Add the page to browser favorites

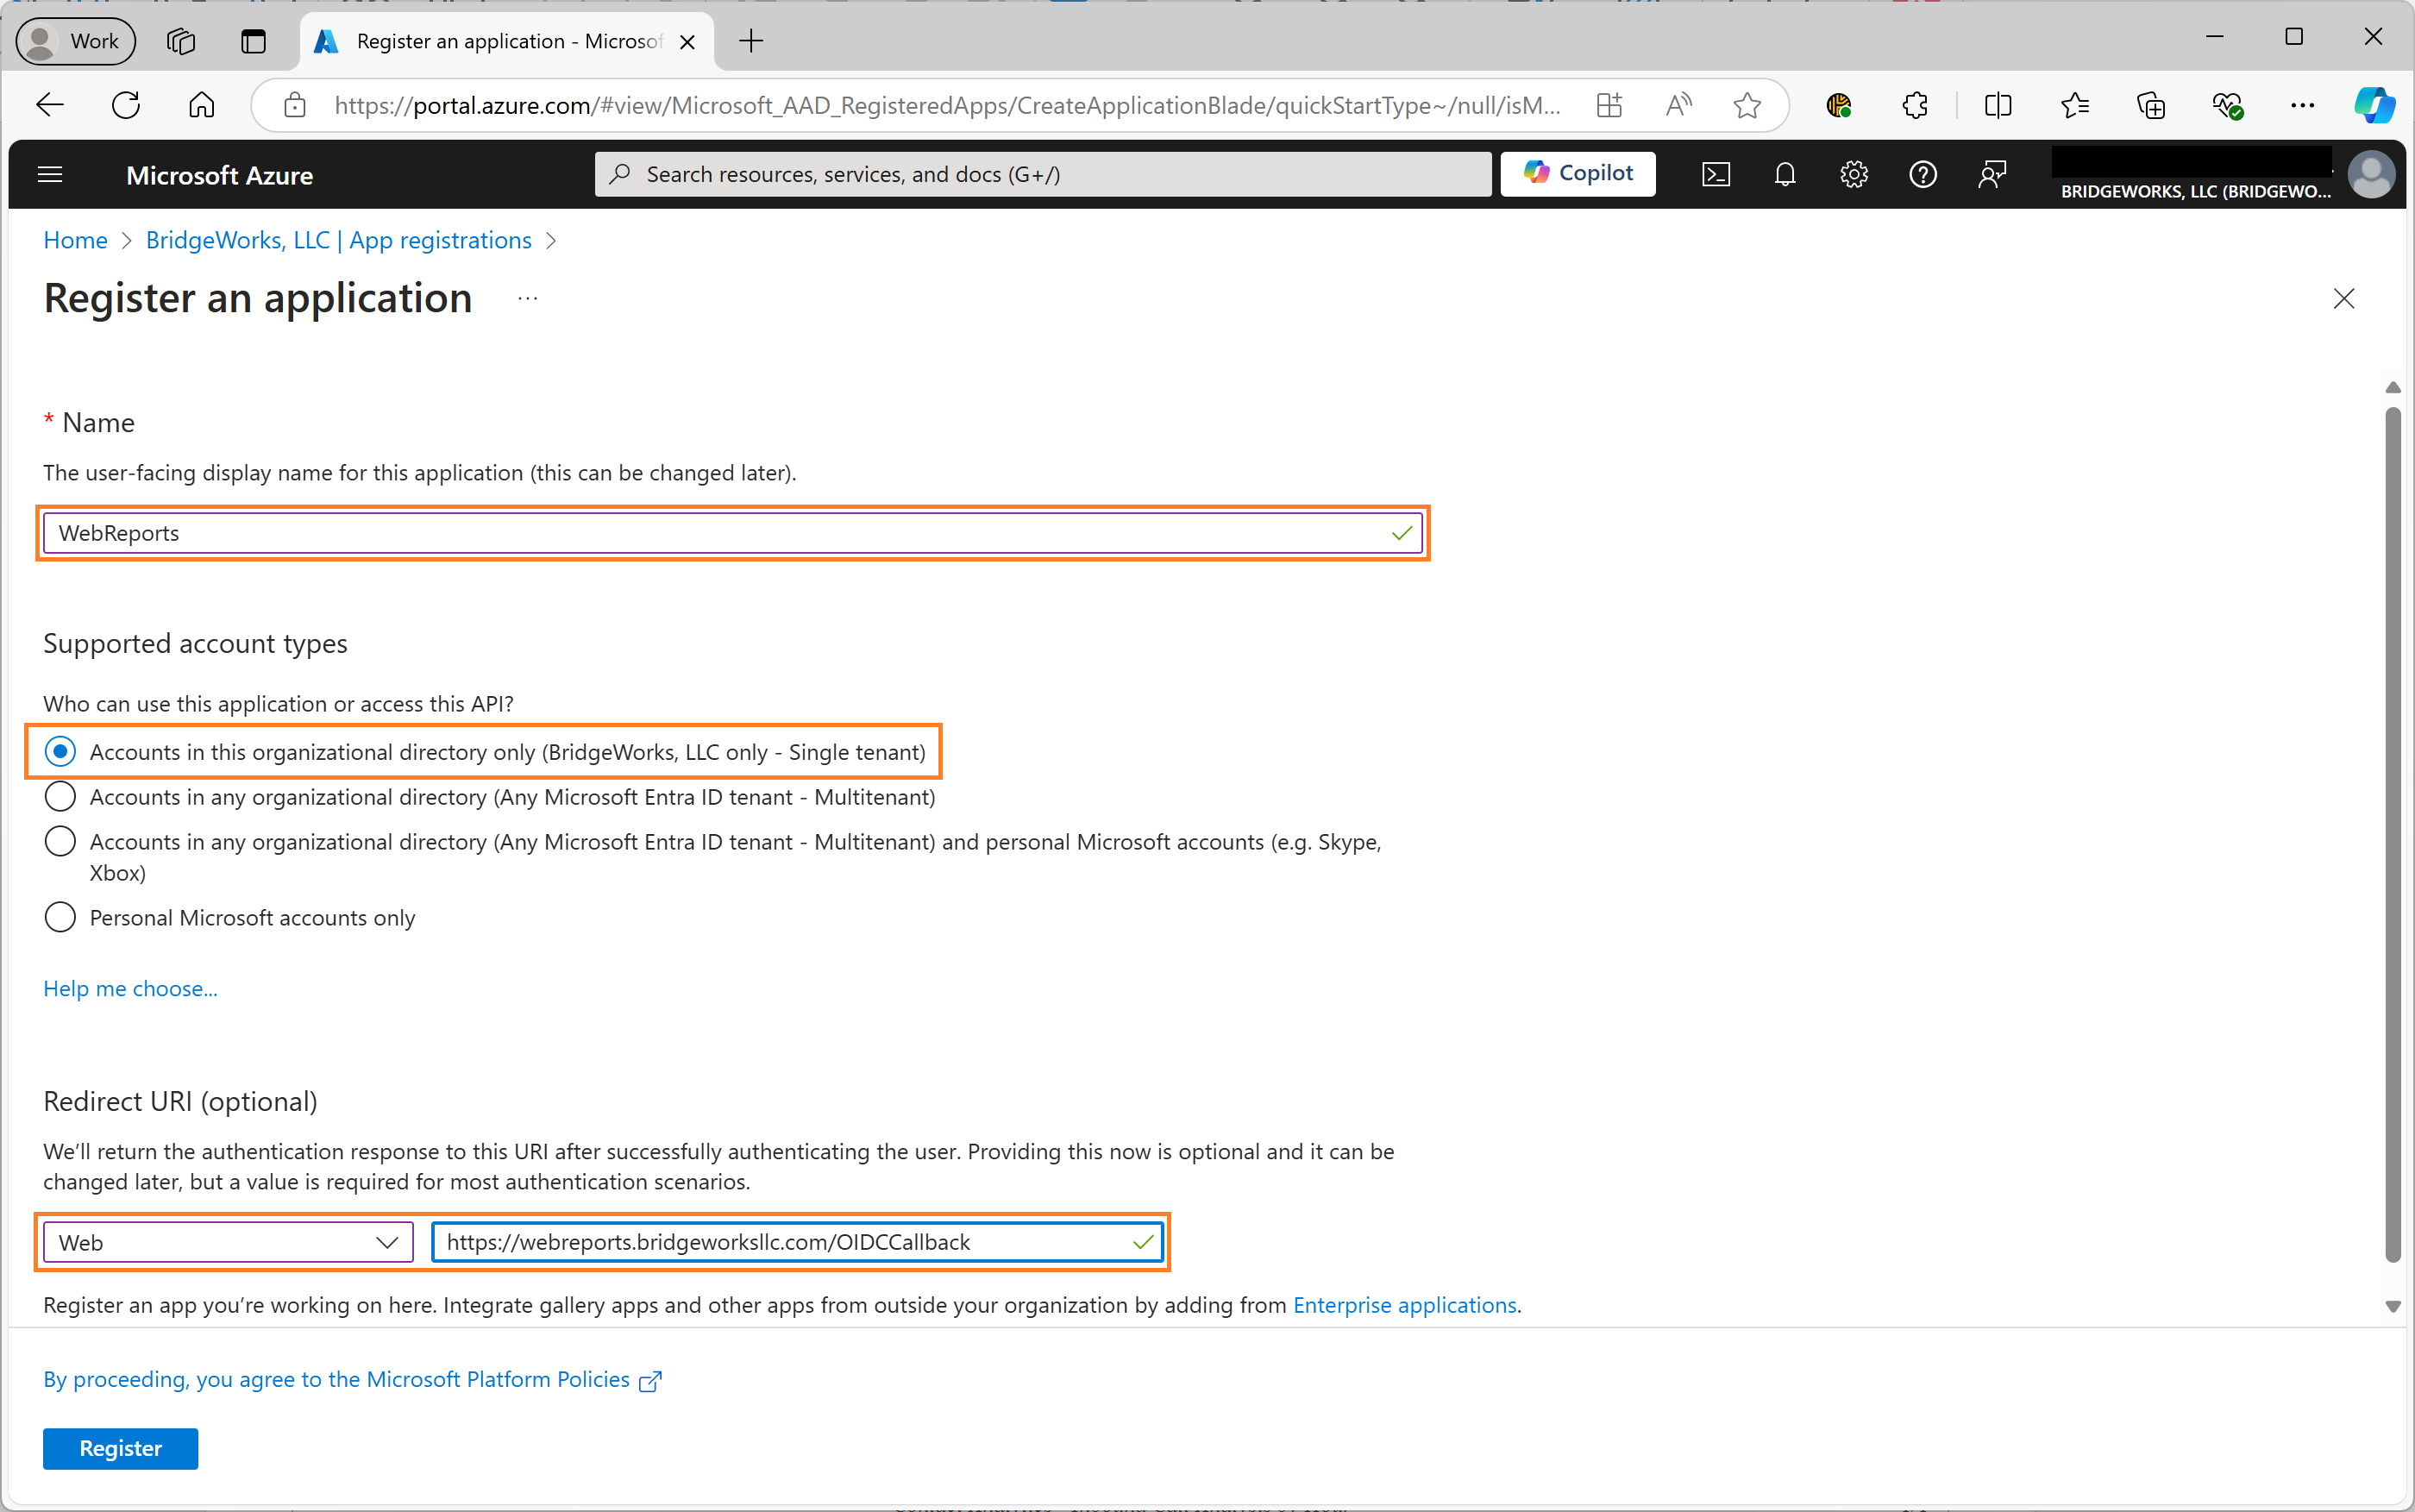pos(1746,105)
